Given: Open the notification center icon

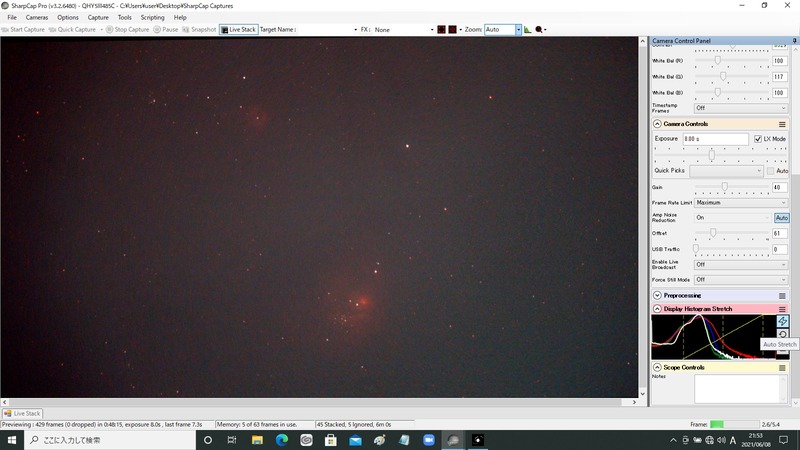Looking at the screenshot, I should coord(784,440).
